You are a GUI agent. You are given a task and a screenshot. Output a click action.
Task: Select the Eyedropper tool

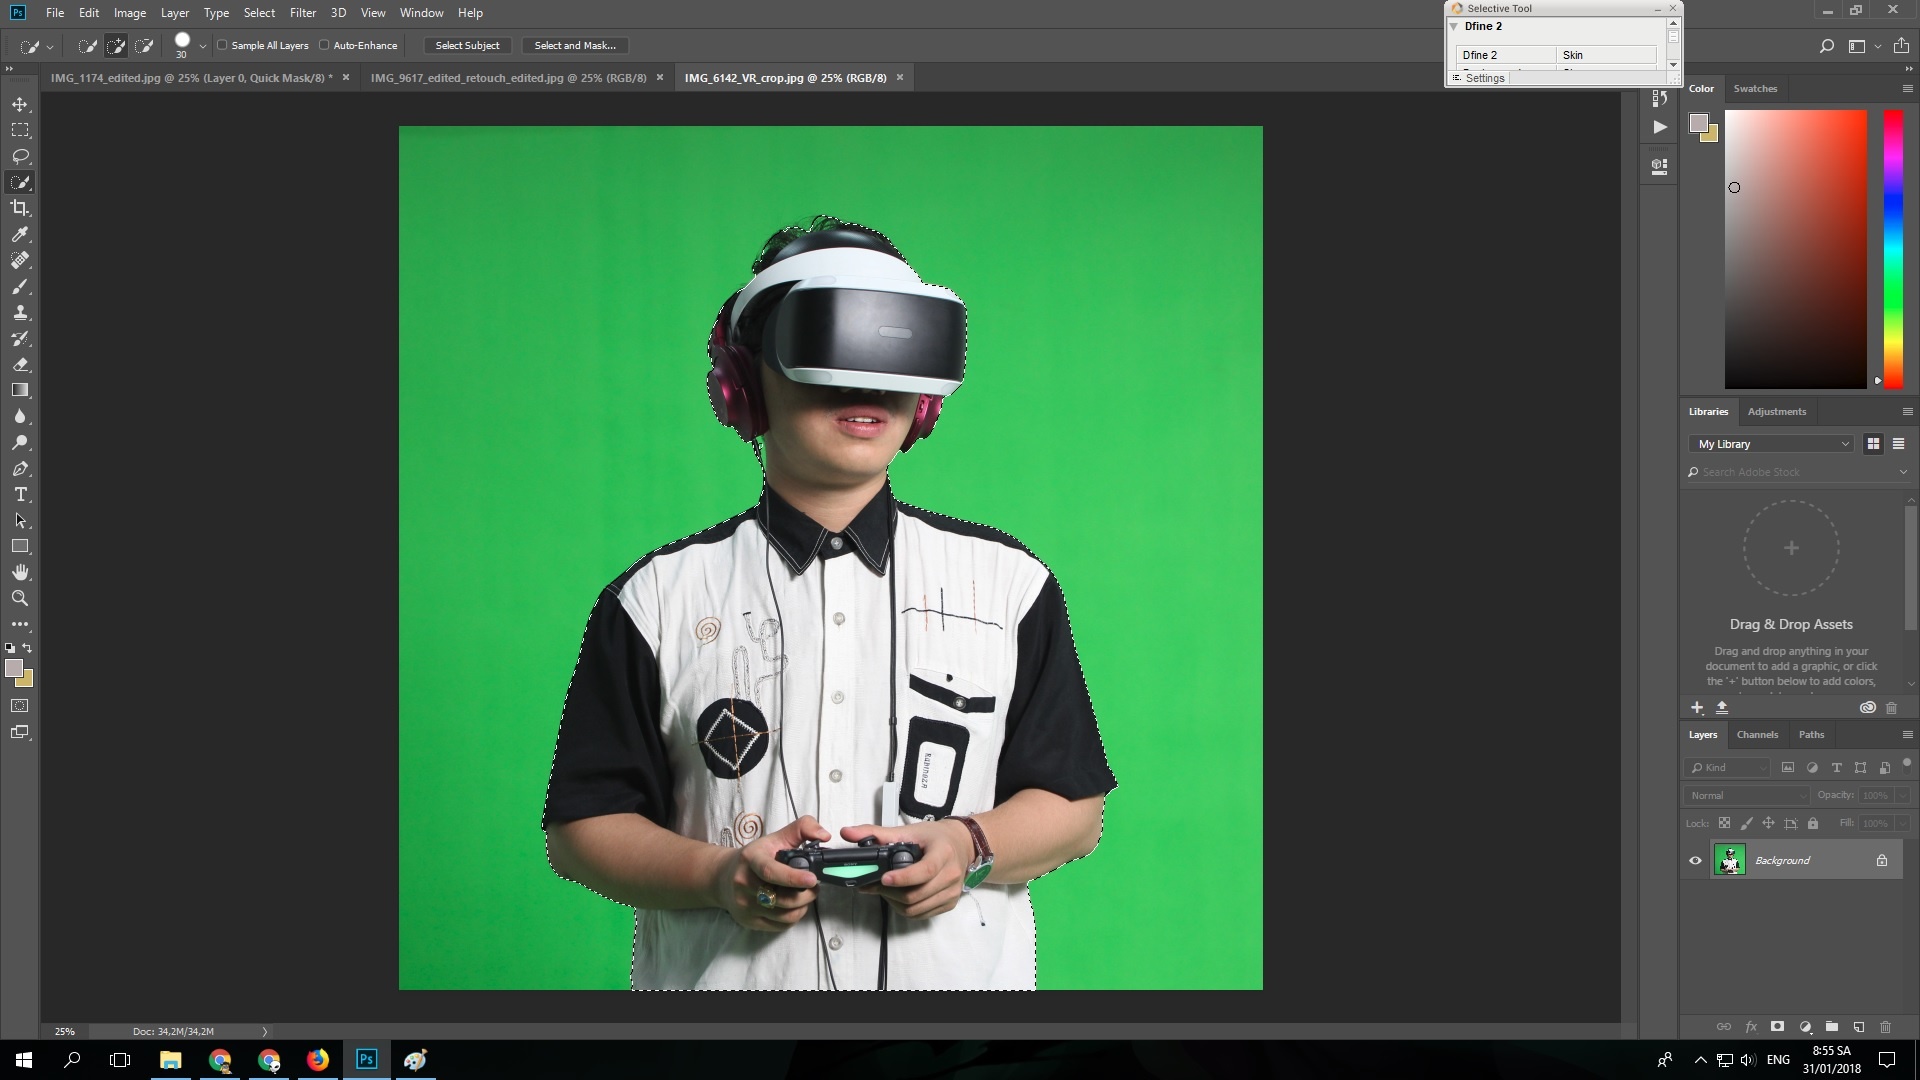pyautogui.click(x=20, y=234)
